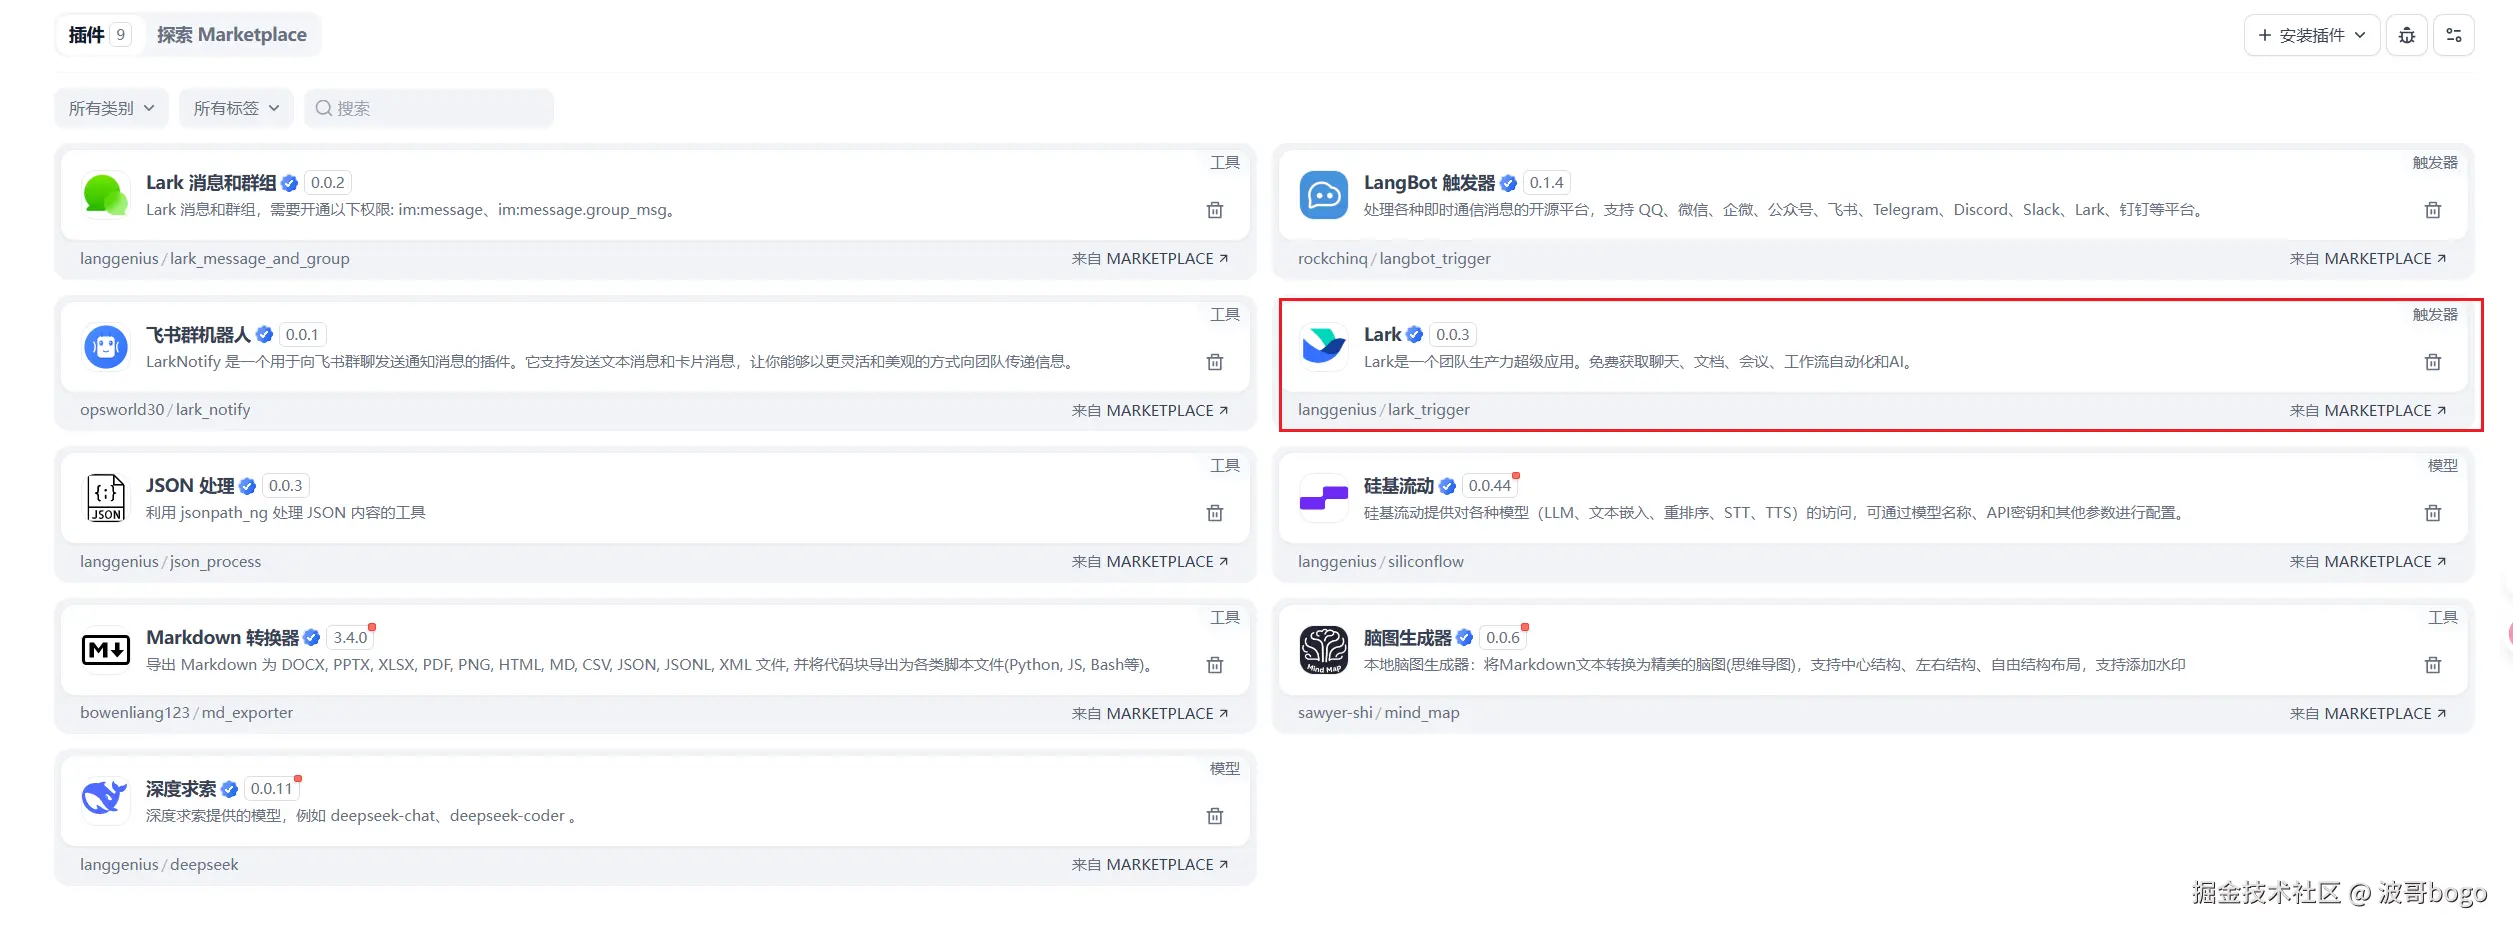This screenshot has width=2513, height=934.
Task: Open 来自 MARKETPLACE link for md_exporter
Action: click(x=1150, y=714)
